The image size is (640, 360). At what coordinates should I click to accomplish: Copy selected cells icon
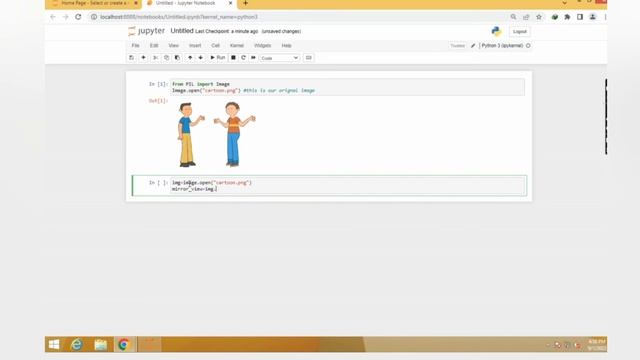tap(166, 58)
